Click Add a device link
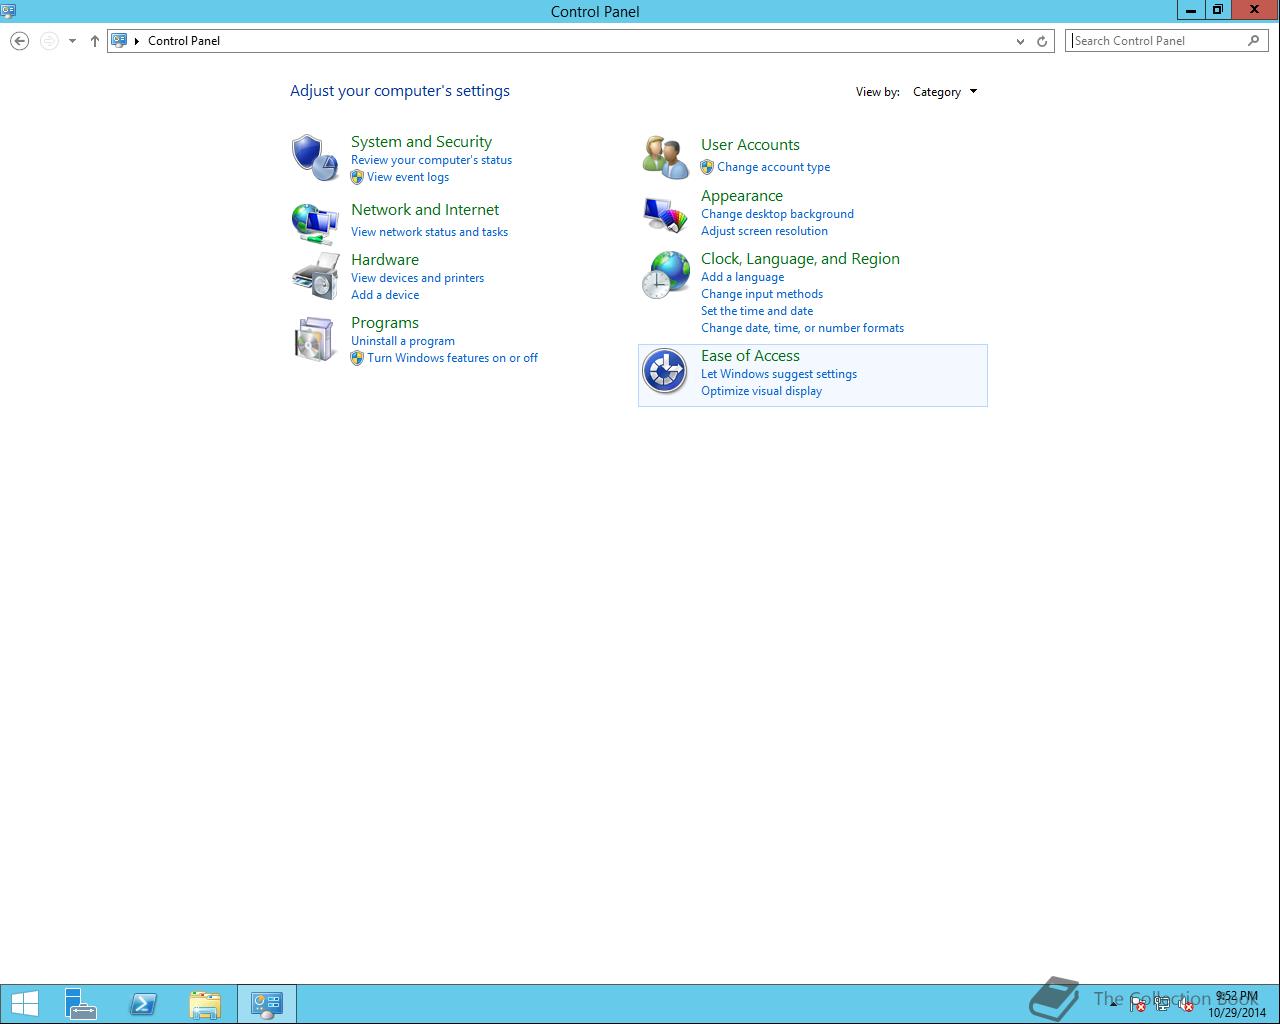Image resolution: width=1280 pixels, height=1024 pixels. point(385,295)
